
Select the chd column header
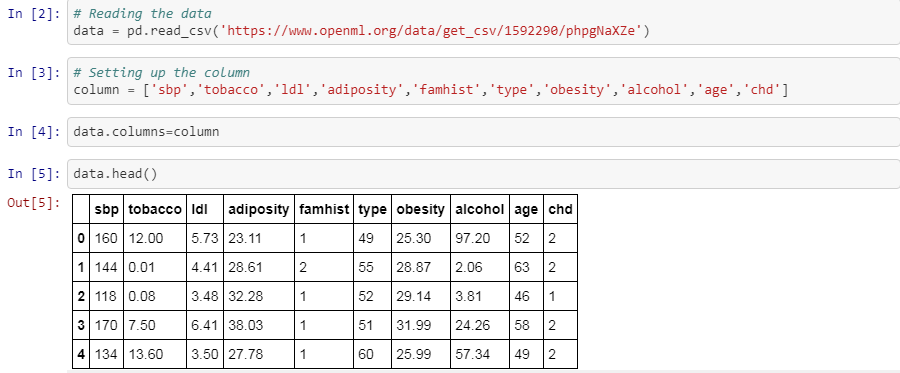560,209
